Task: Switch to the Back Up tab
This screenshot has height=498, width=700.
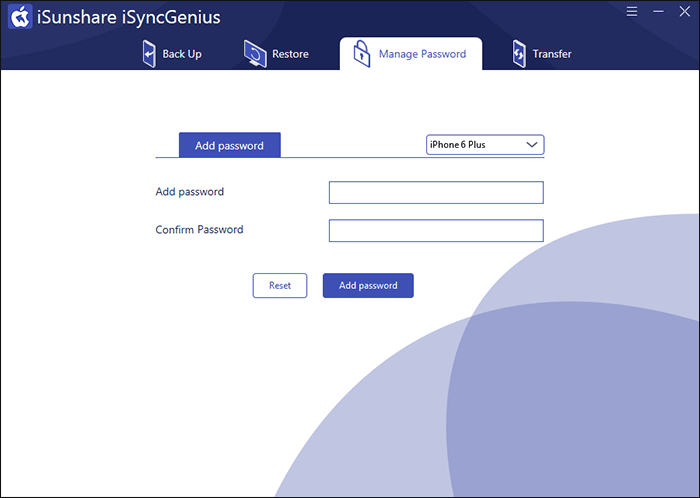Action: 172,54
